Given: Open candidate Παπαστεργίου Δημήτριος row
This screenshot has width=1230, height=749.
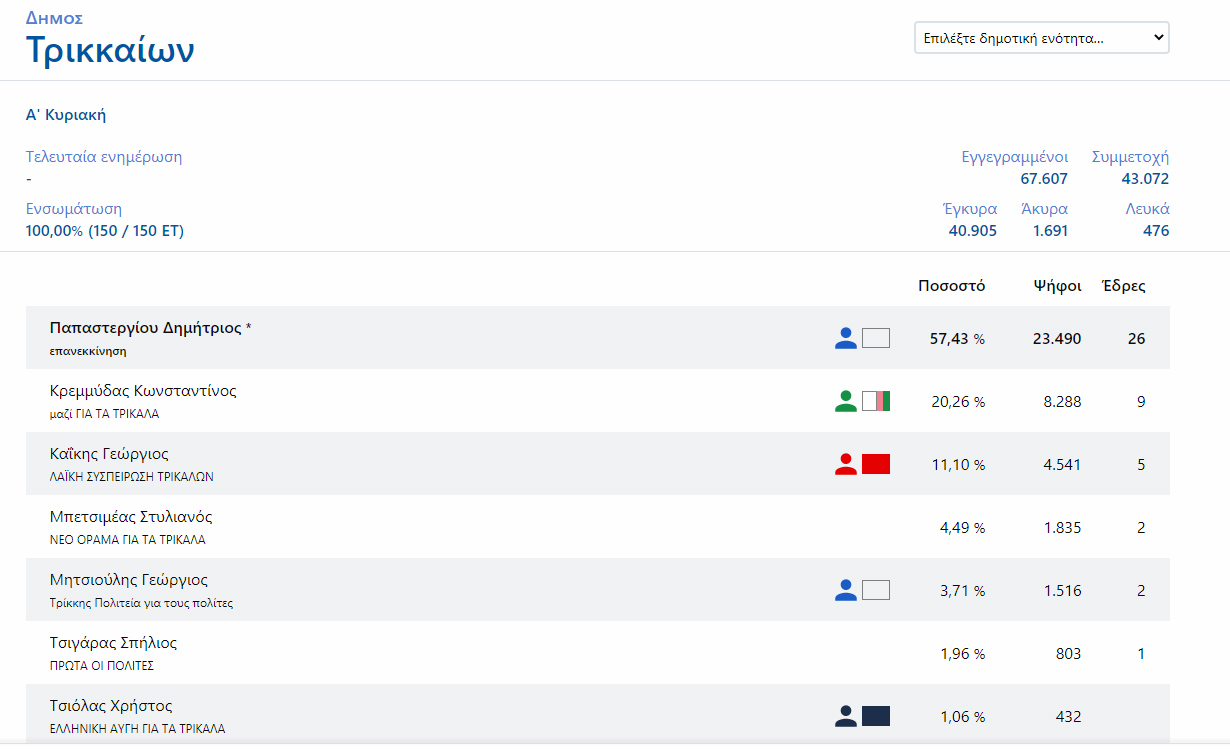Looking at the screenshot, I should click(x=145, y=328).
